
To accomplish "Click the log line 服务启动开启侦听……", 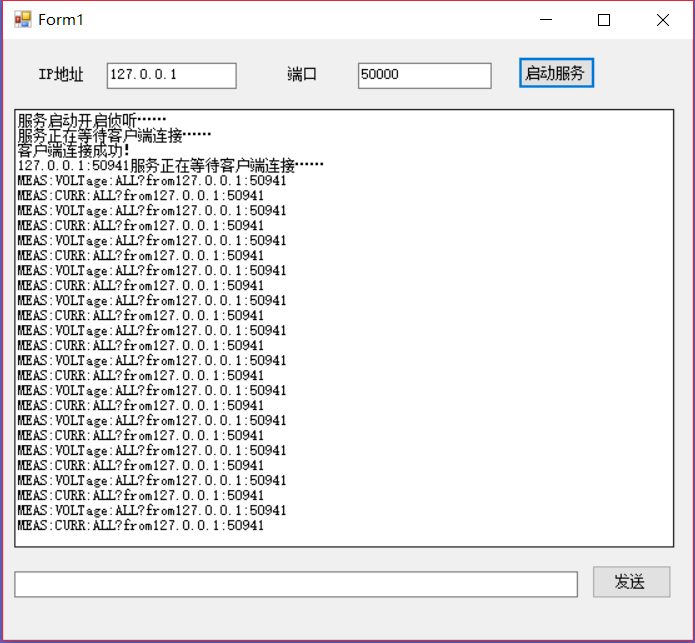I will [x=92, y=120].
